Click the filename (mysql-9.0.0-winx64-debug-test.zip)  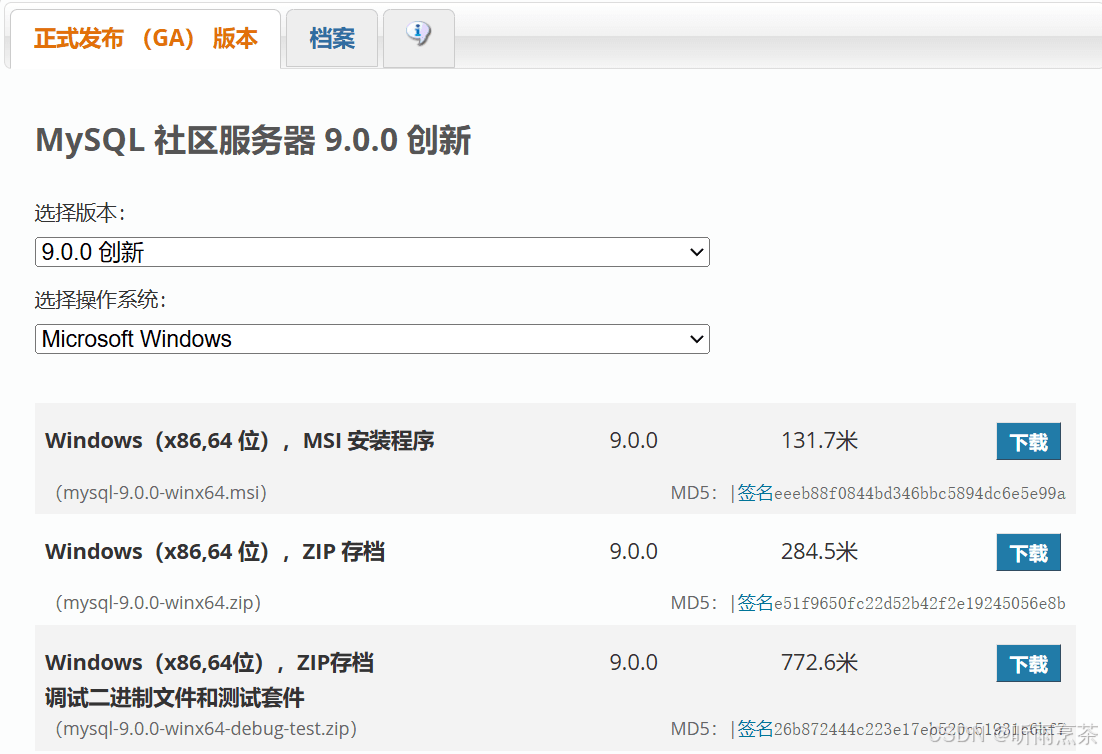coord(206,729)
